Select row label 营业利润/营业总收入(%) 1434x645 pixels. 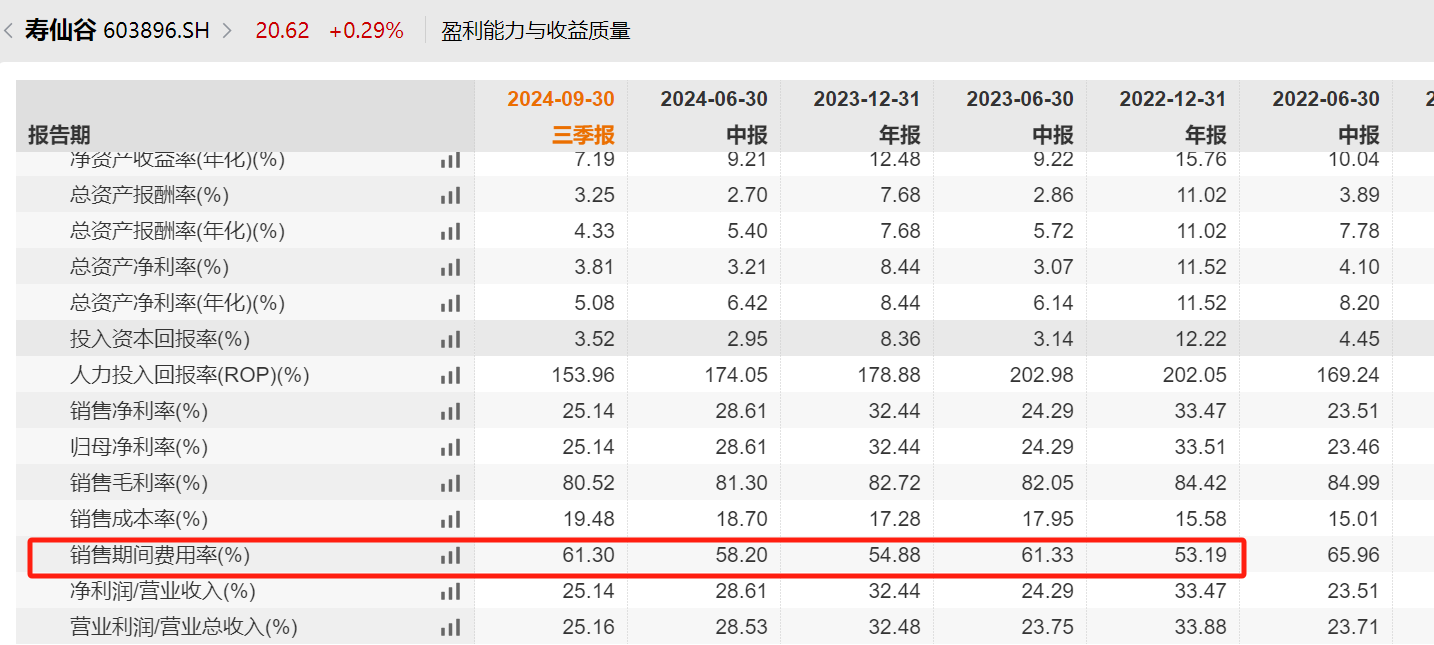click(184, 627)
